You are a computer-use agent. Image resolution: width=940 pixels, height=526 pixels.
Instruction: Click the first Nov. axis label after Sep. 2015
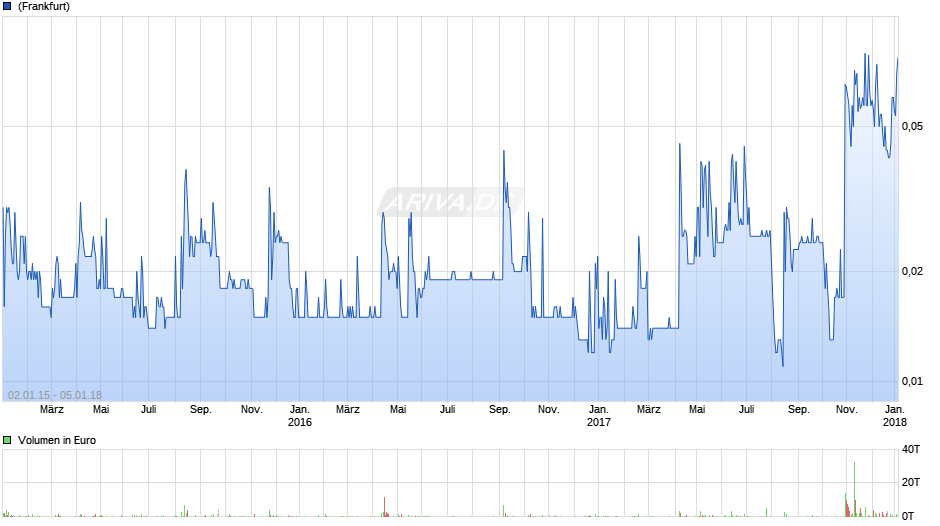coord(252,409)
